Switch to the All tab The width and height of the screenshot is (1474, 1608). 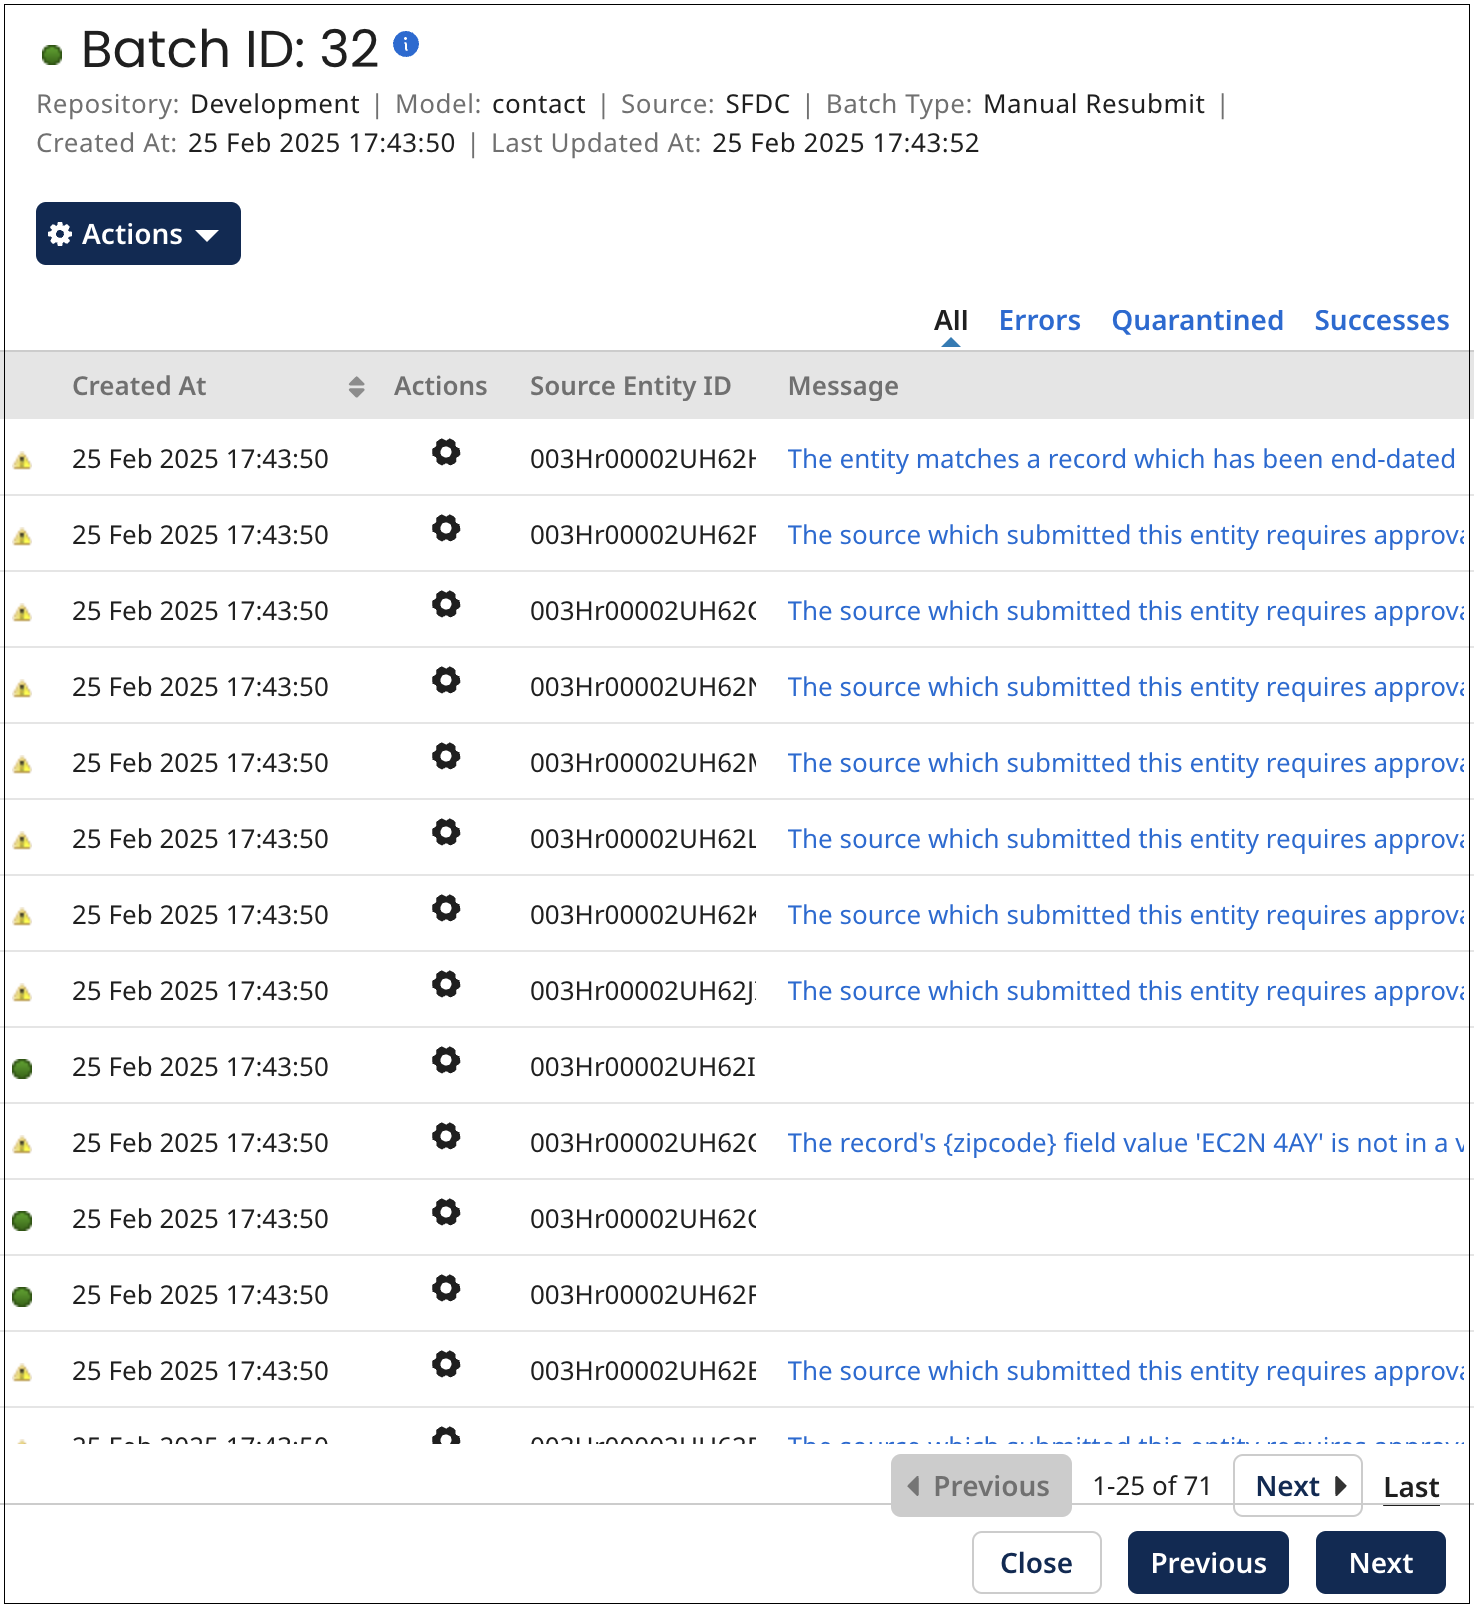[951, 320]
